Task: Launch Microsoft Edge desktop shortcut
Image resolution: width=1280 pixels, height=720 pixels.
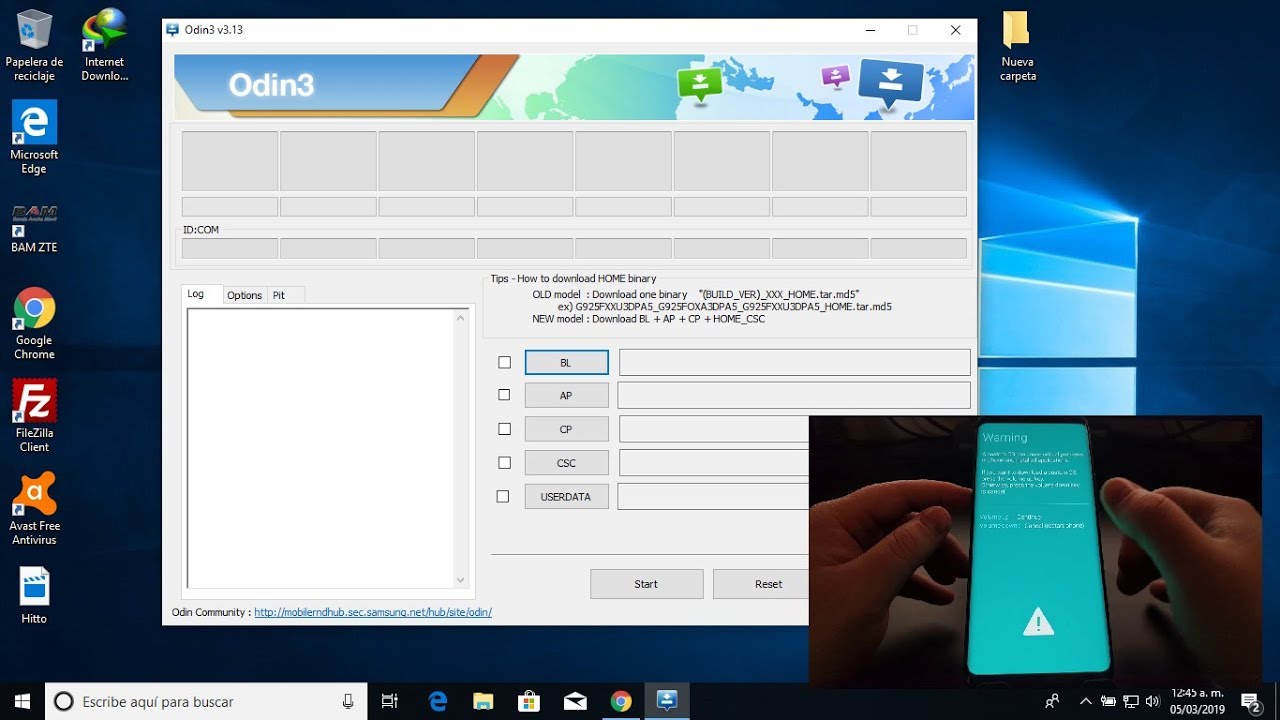Action: [x=34, y=138]
